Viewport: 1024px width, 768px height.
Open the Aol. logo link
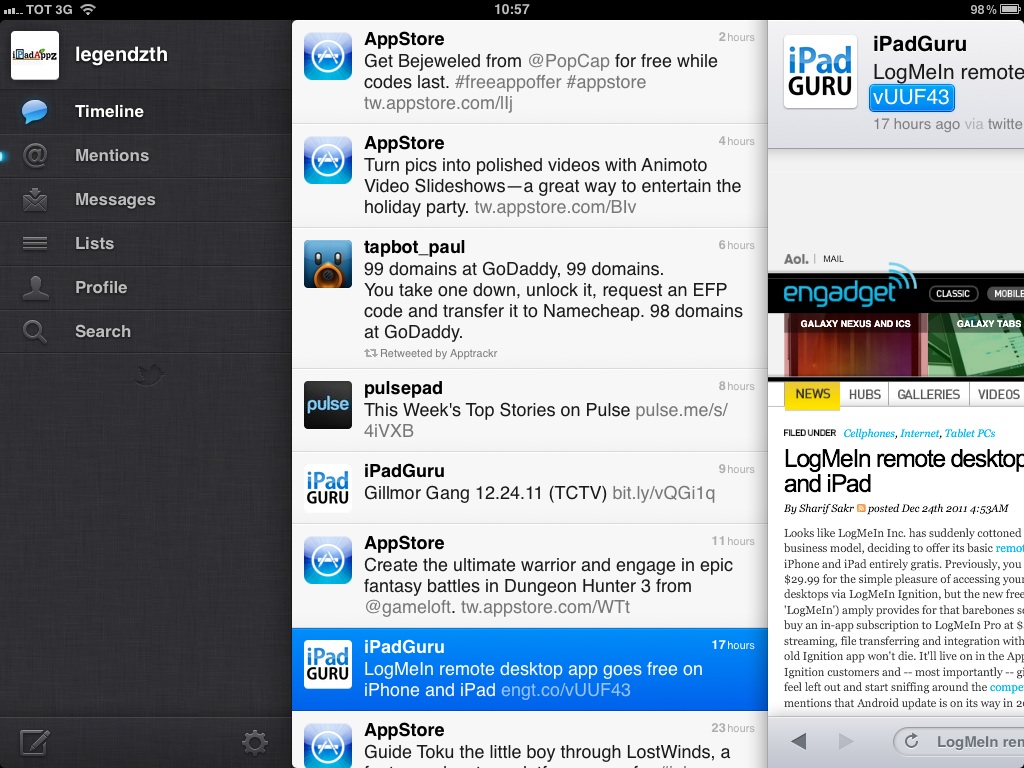click(x=796, y=259)
